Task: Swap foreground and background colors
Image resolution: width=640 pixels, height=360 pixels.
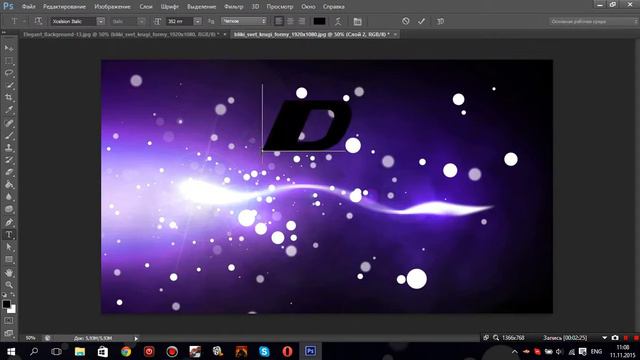Action: tap(13, 294)
